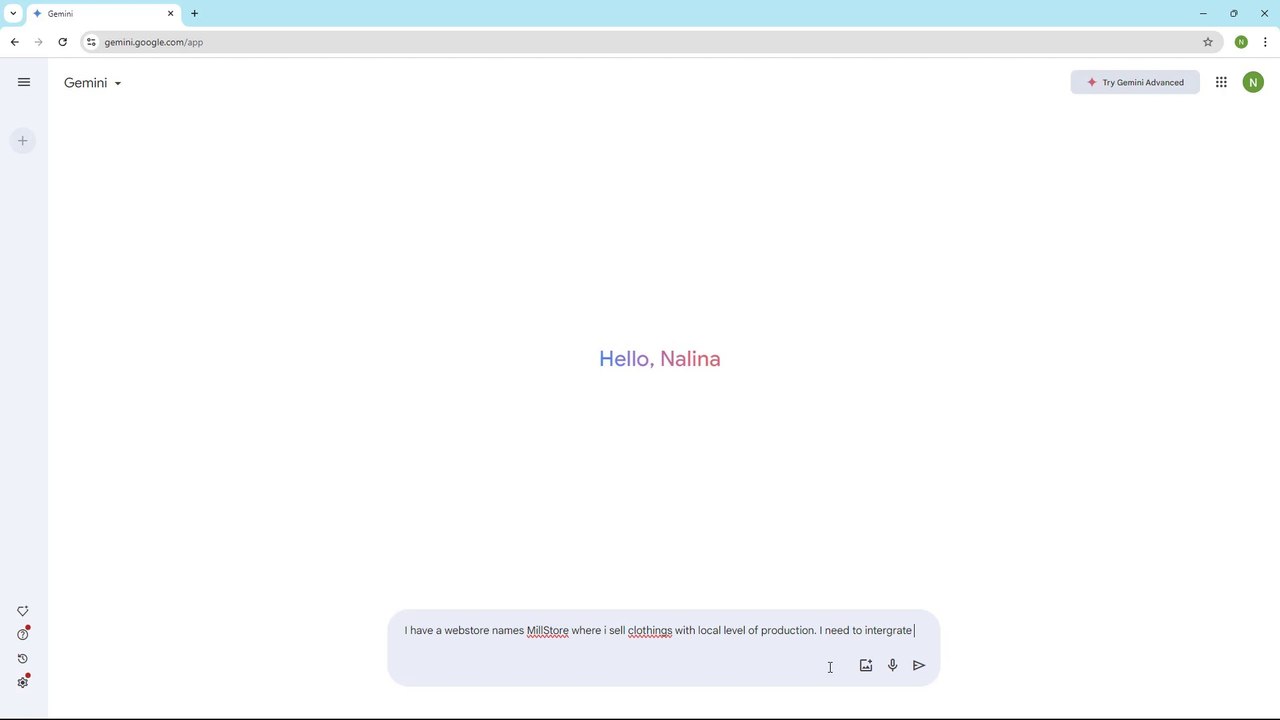Click the misspelled word MillStore
The width and height of the screenshot is (1280, 720).
[x=547, y=631]
